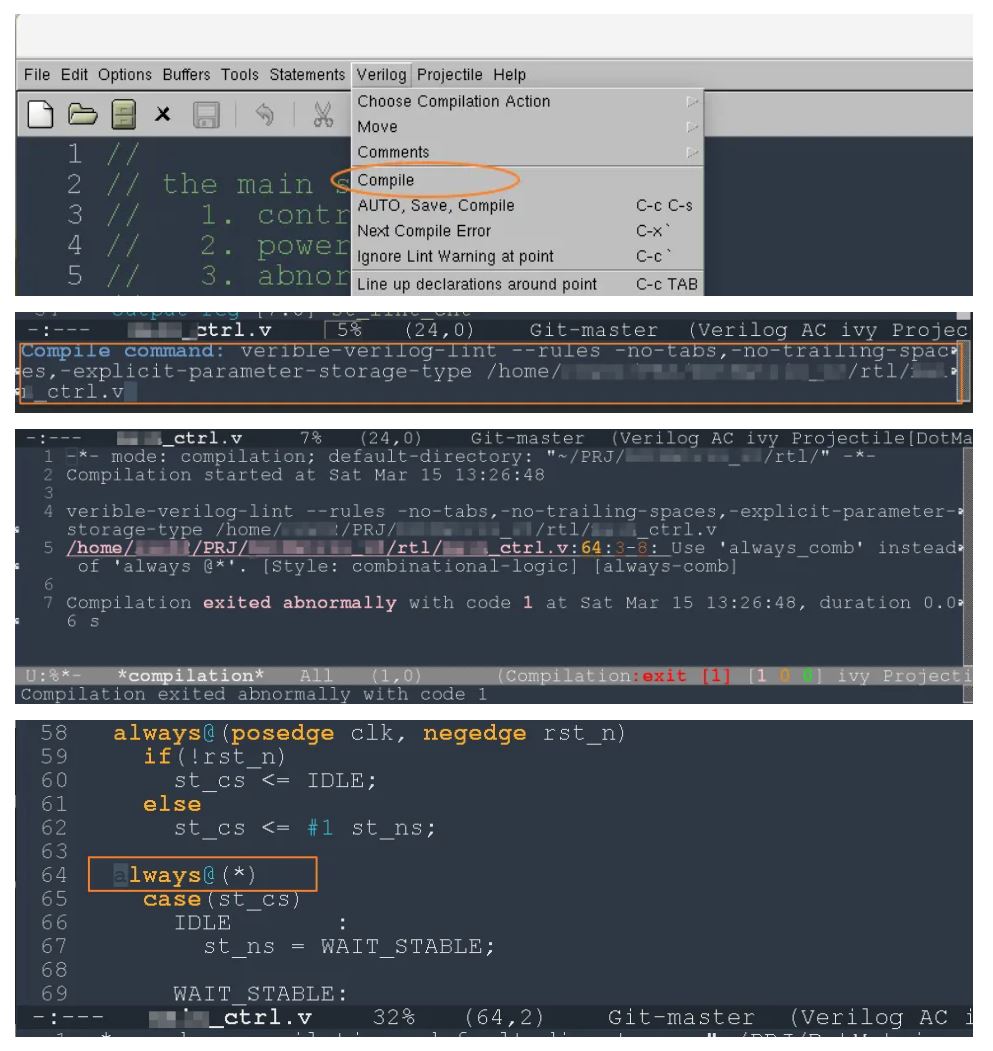Click the Cut scissors toolbar icon

tap(324, 118)
